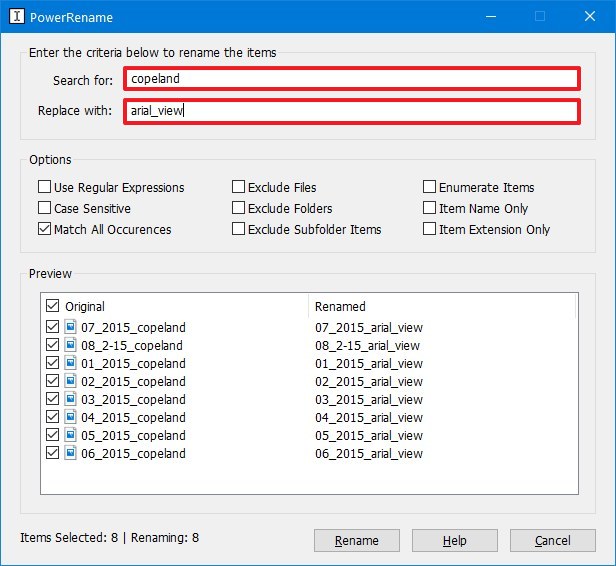
Task: Deselect checkbox for 08_2-15_copeland
Action: (x=53, y=345)
